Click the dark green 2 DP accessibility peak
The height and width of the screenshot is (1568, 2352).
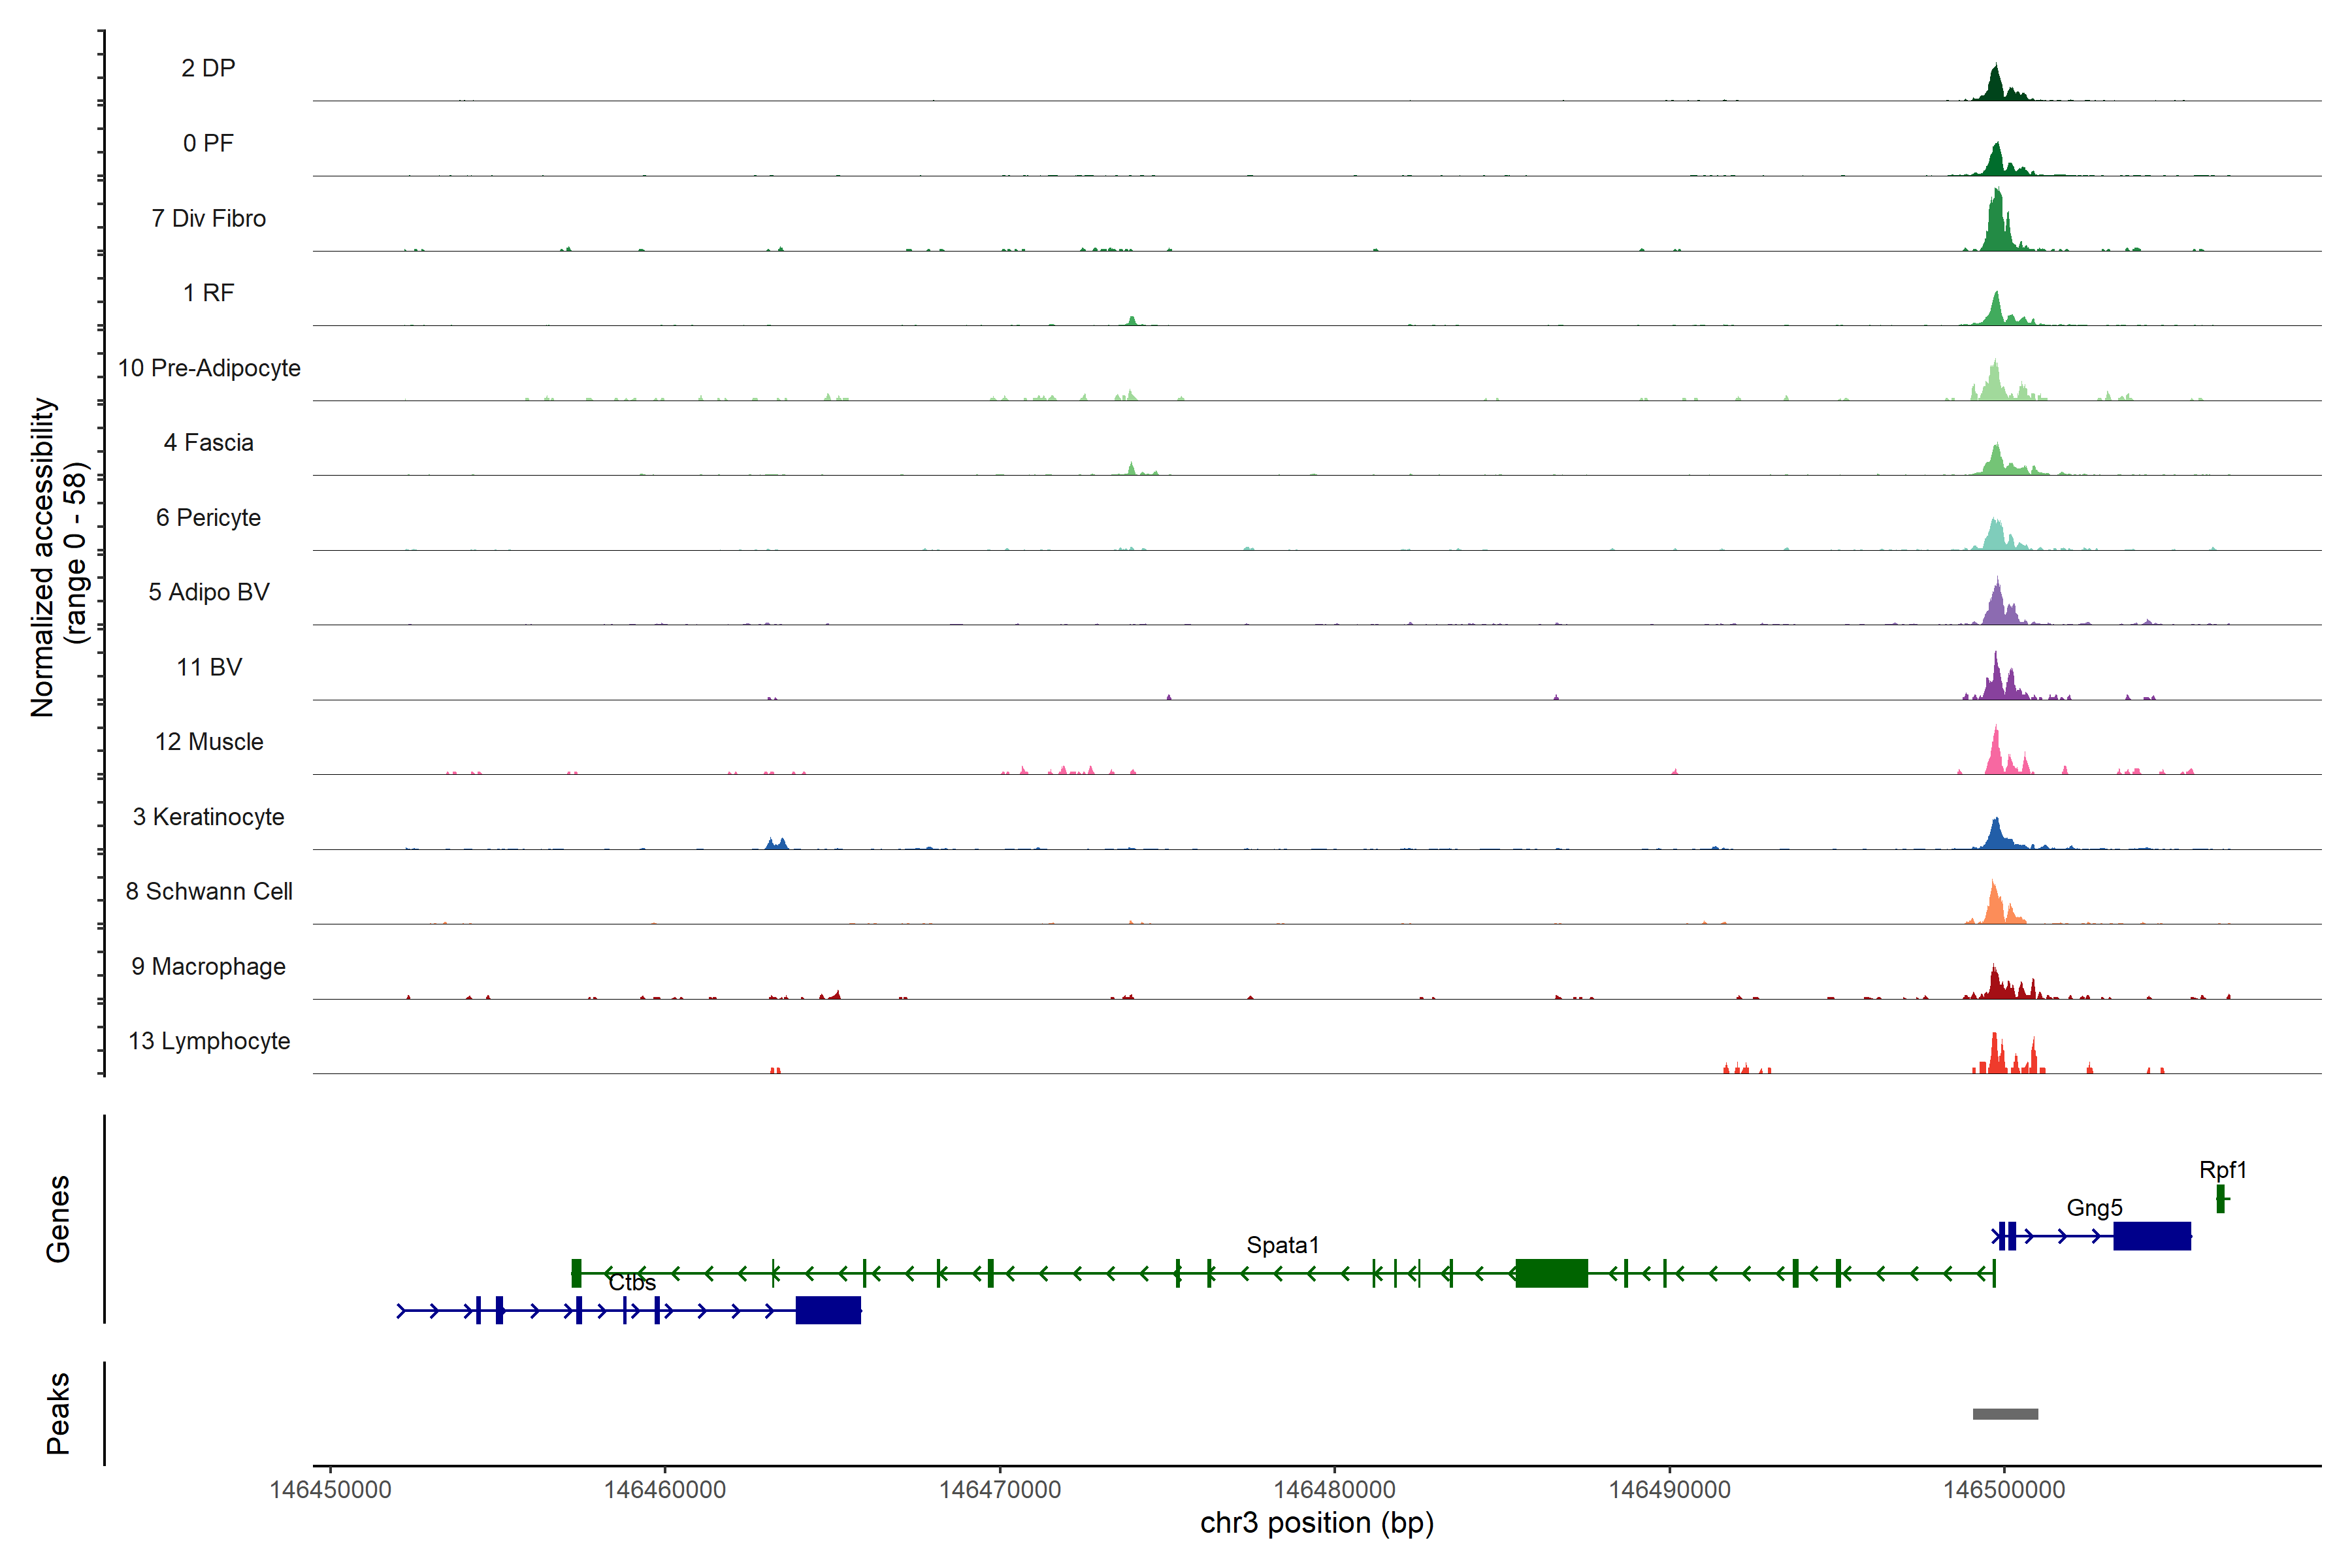pos(1996,87)
